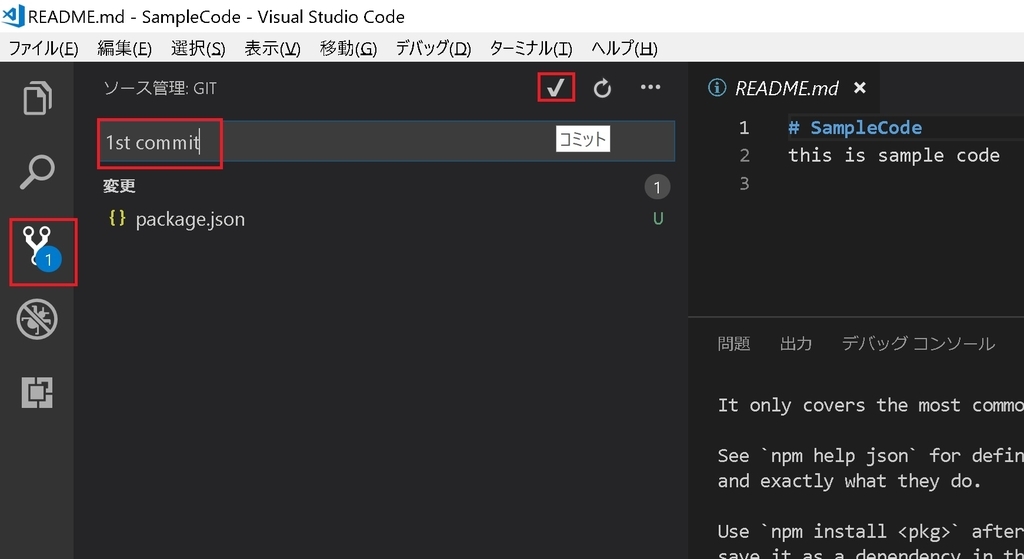Click line number 1 in editor gutter
1024x559 pixels.
[744, 128]
